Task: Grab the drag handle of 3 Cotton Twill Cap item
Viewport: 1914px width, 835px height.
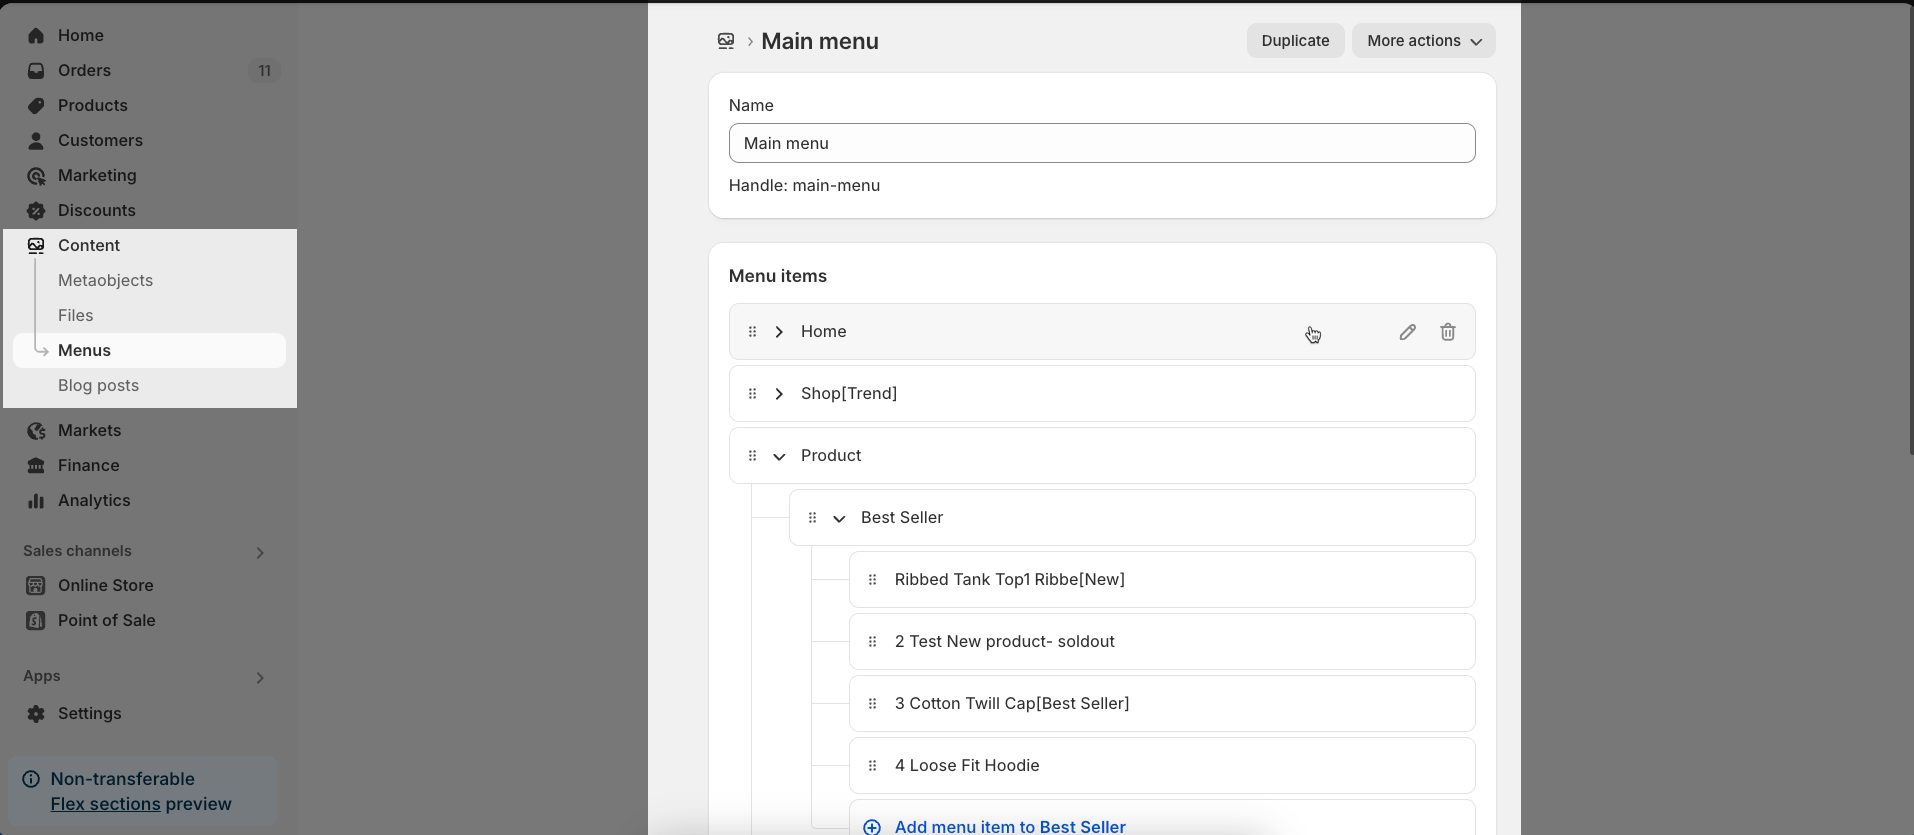Action: point(873,704)
